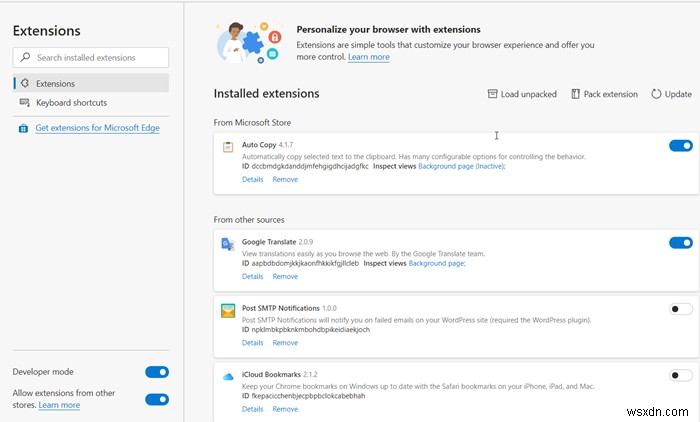
Task: Click the Google Translate extension icon
Action: point(228,243)
